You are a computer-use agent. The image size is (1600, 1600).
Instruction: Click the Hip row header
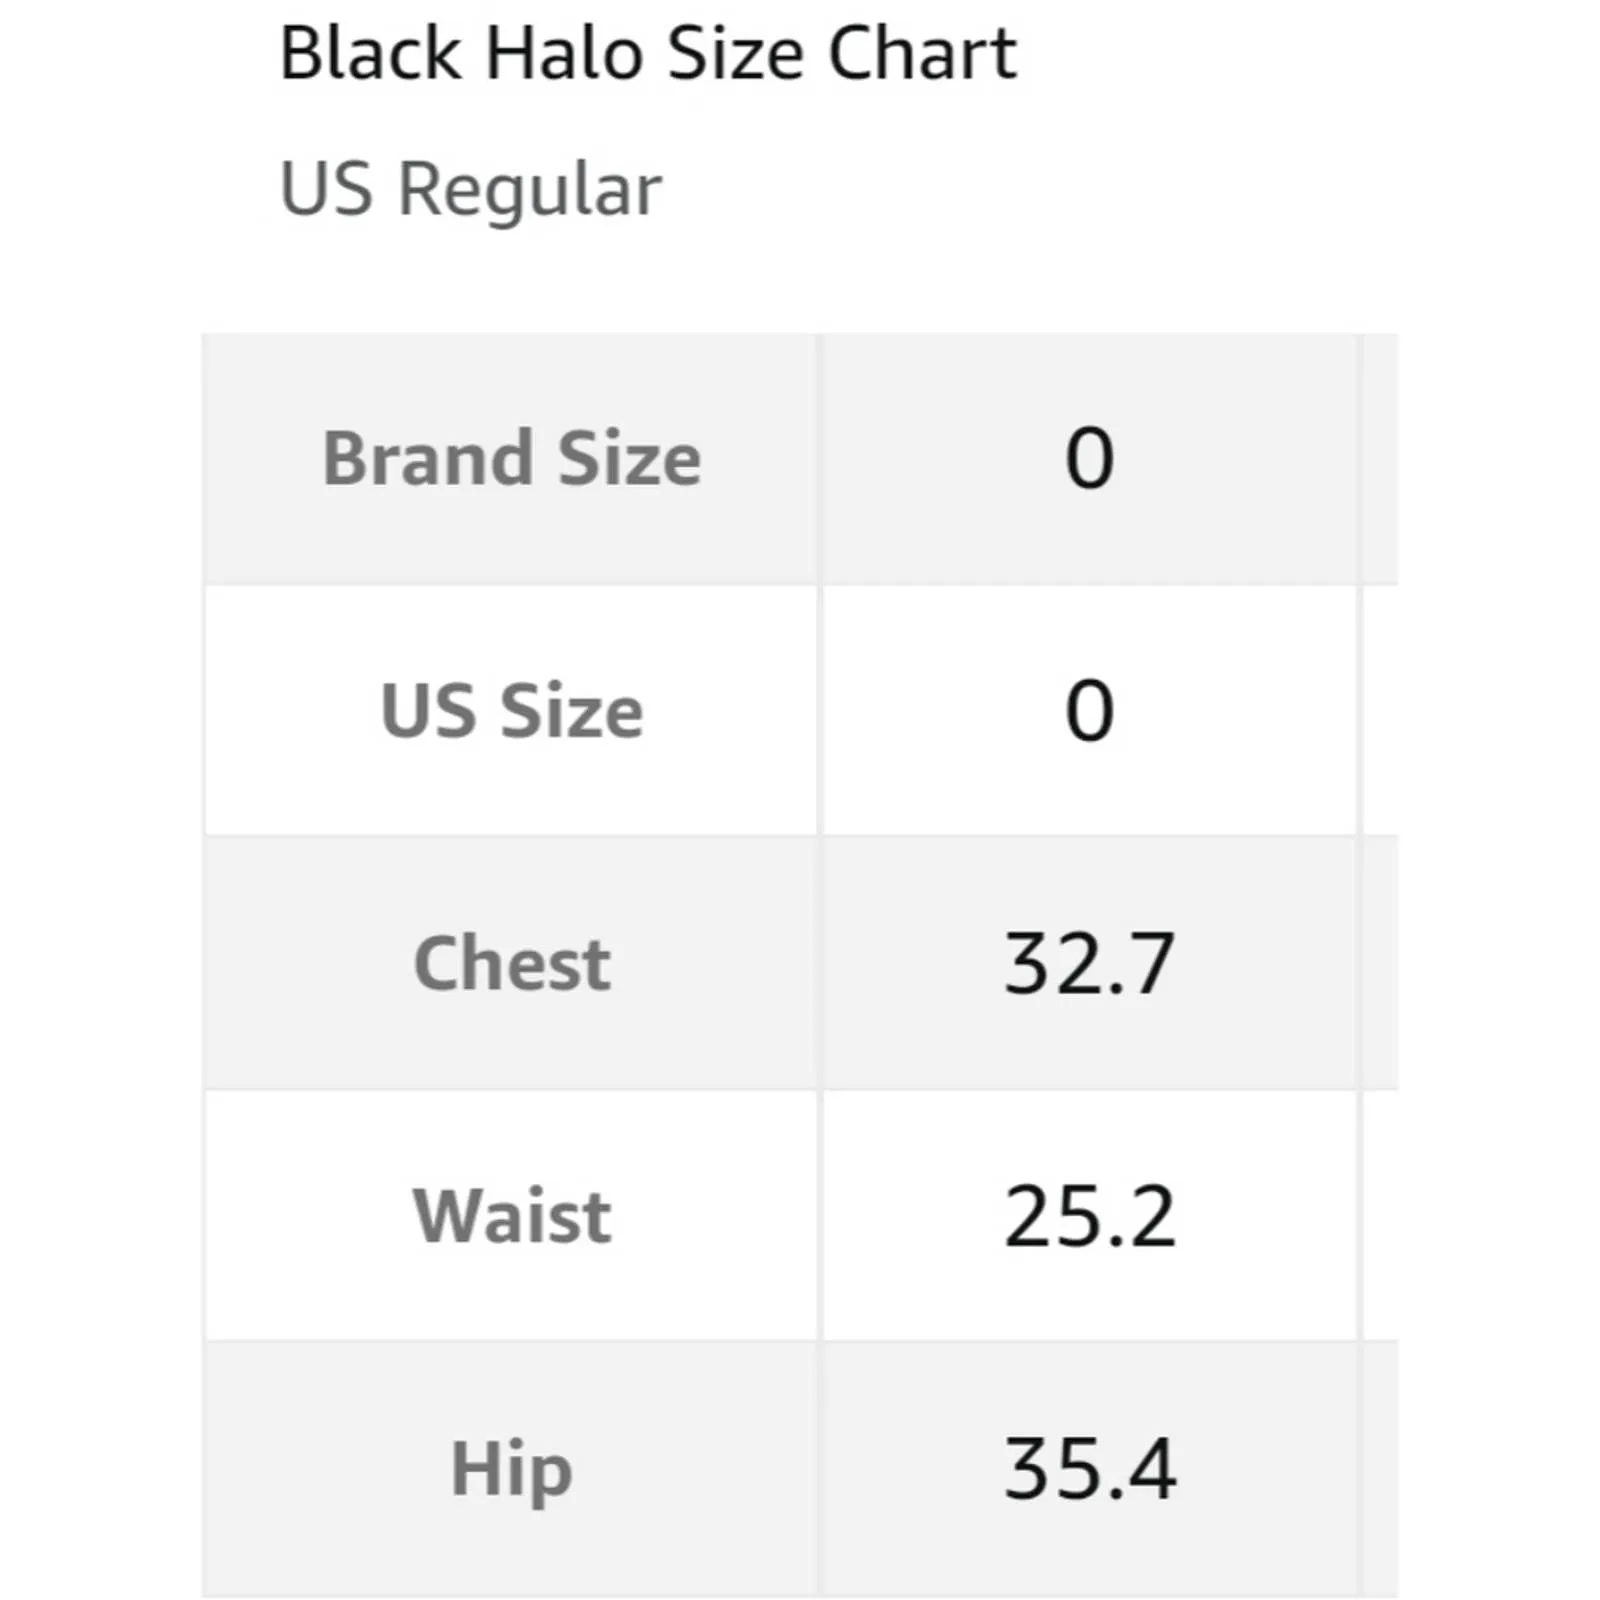point(511,1469)
